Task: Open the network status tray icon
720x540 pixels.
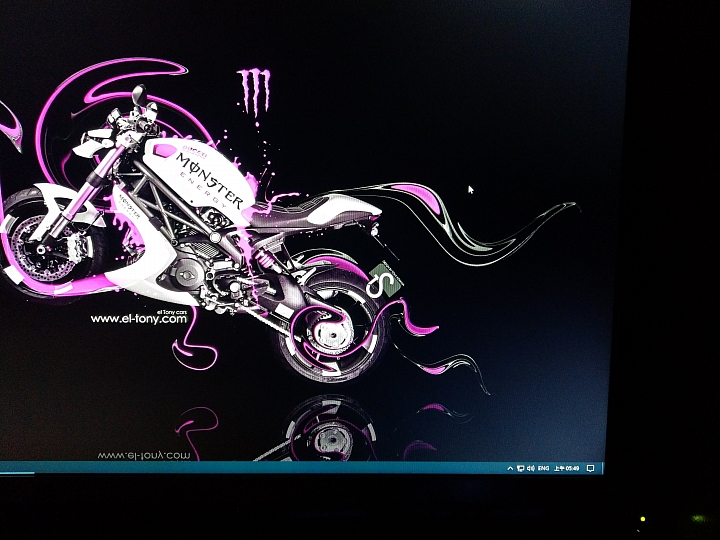Action: coord(520,469)
